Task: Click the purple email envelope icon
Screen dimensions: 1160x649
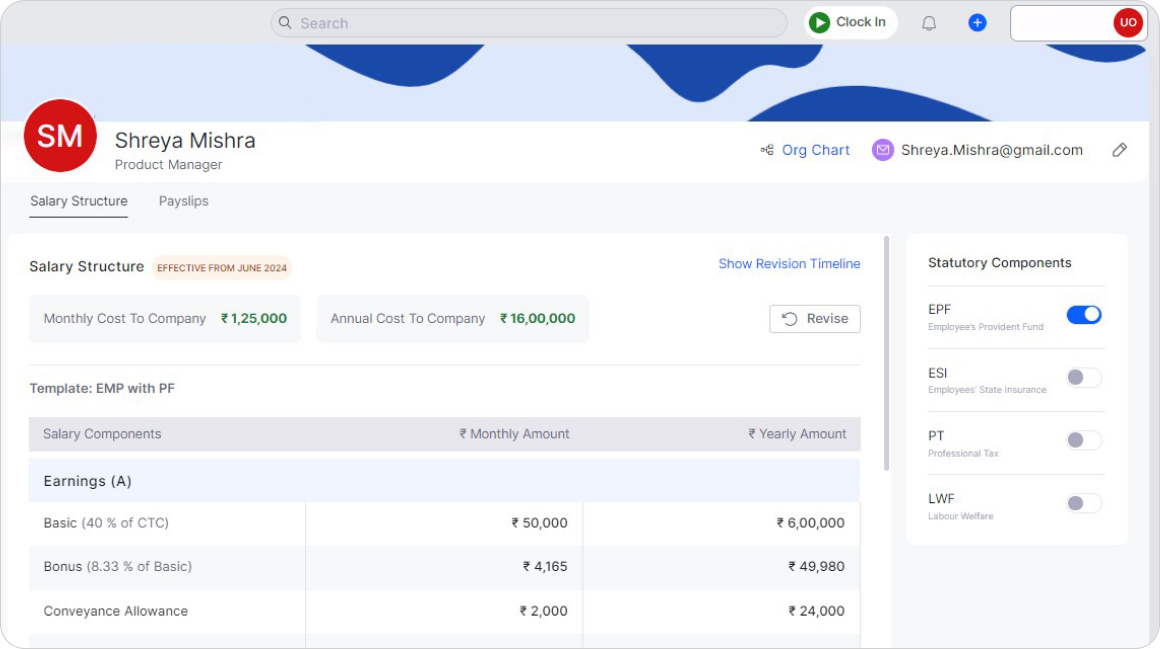Action: (882, 150)
